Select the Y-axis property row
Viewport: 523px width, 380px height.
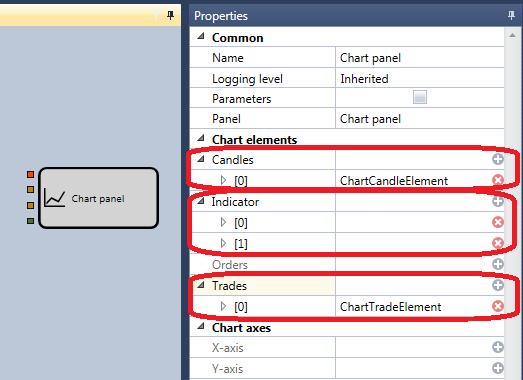click(x=347, y=368)
